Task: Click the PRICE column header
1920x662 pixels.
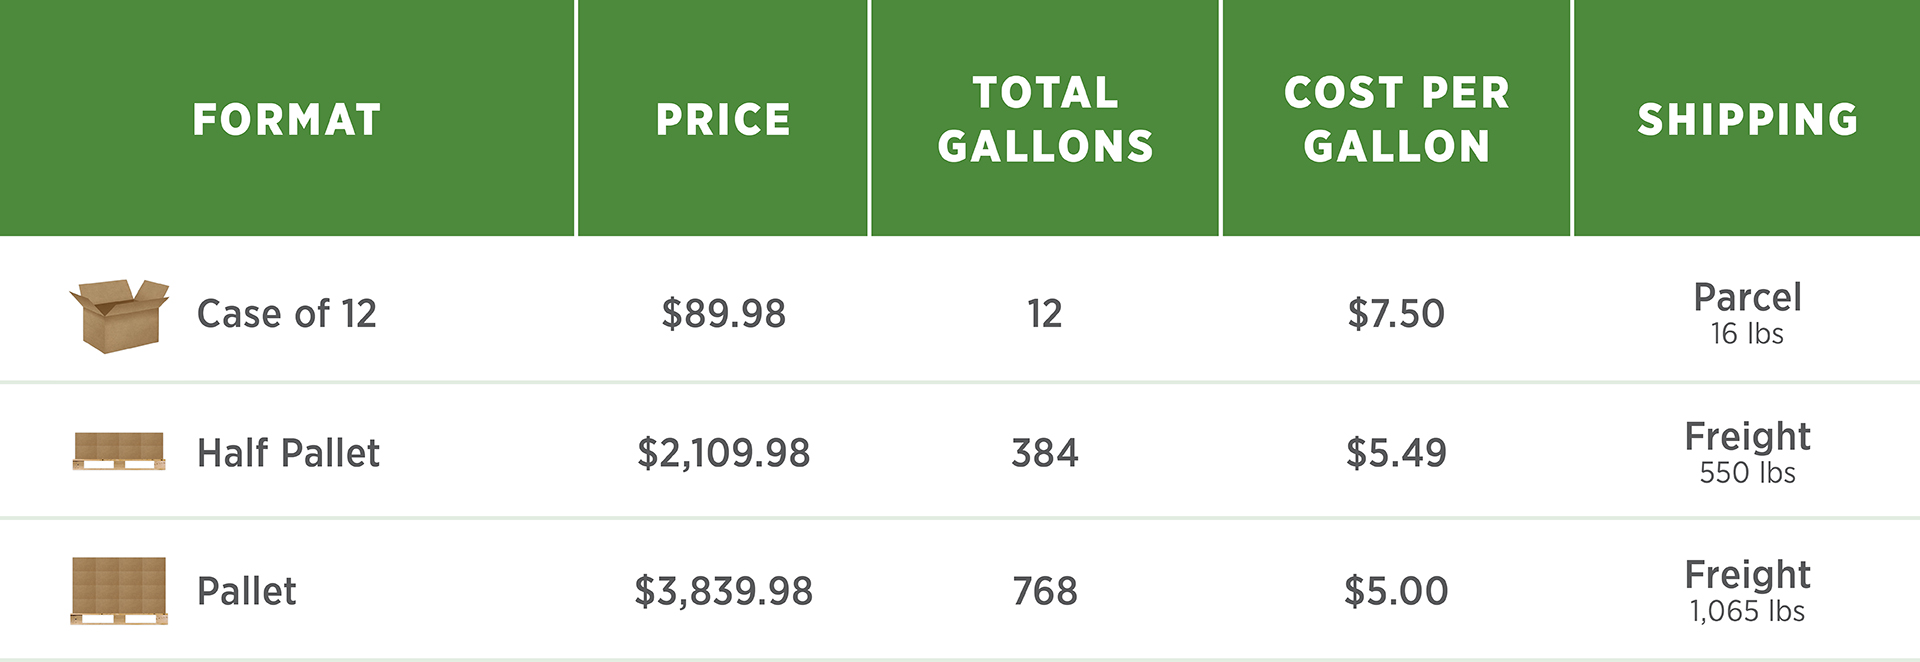Action: pos(723,120)
